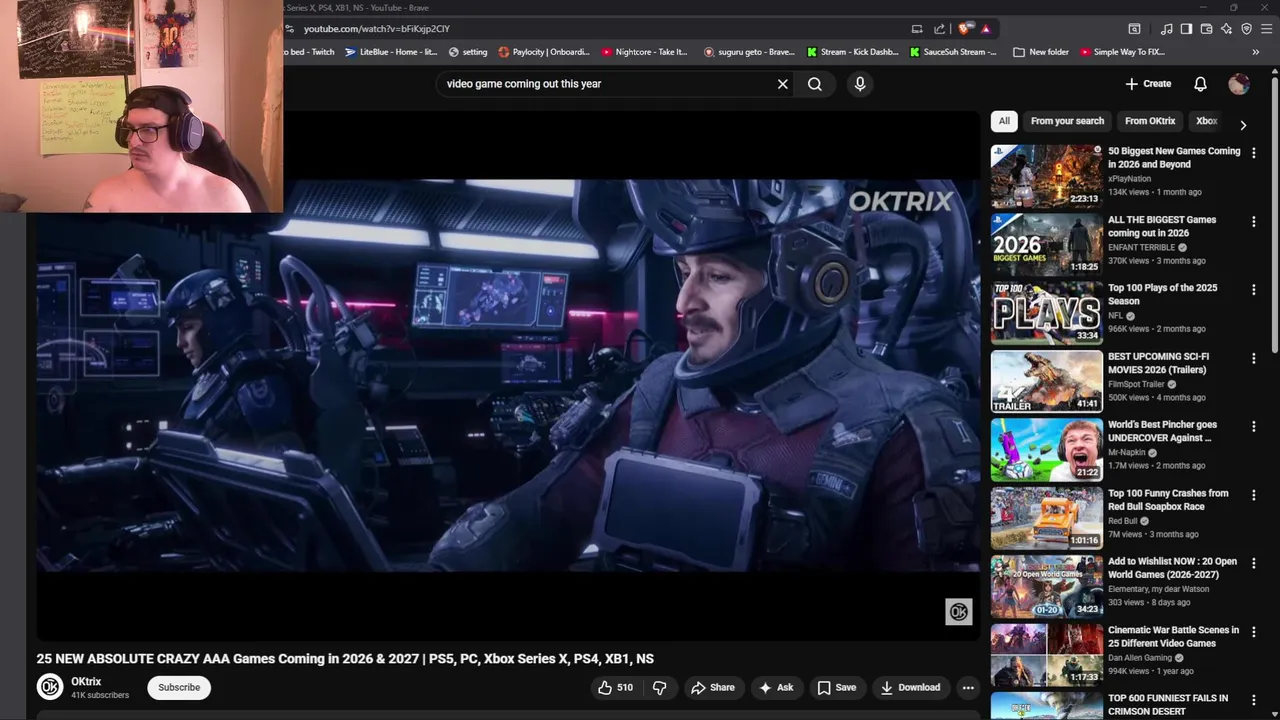Open OKtrix channel avatar
This screenshot has height=720, width=1280.
(50, 687)
